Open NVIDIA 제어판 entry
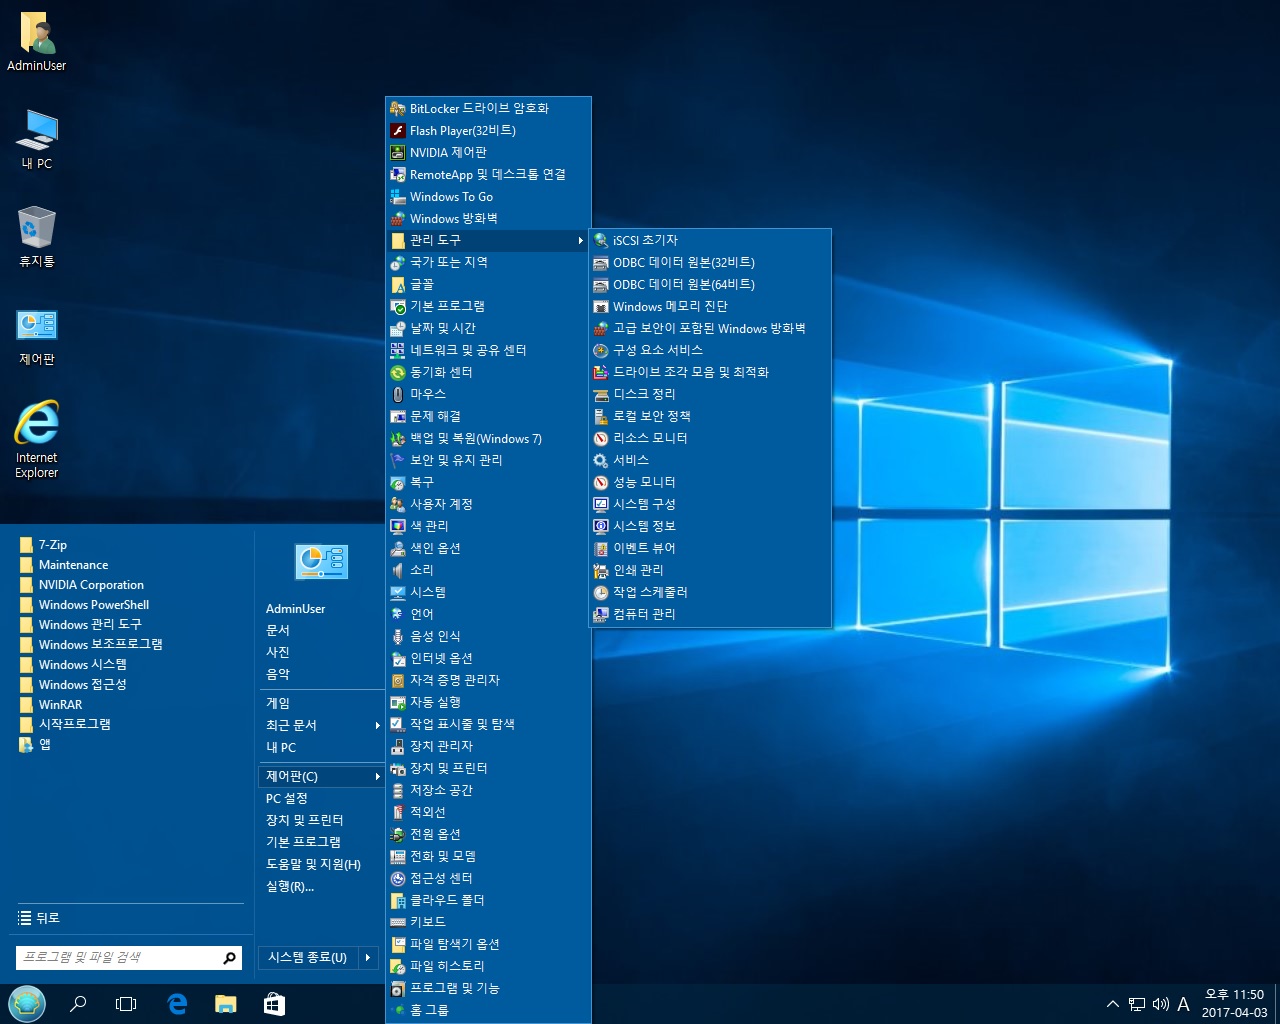 click(488, 152)
